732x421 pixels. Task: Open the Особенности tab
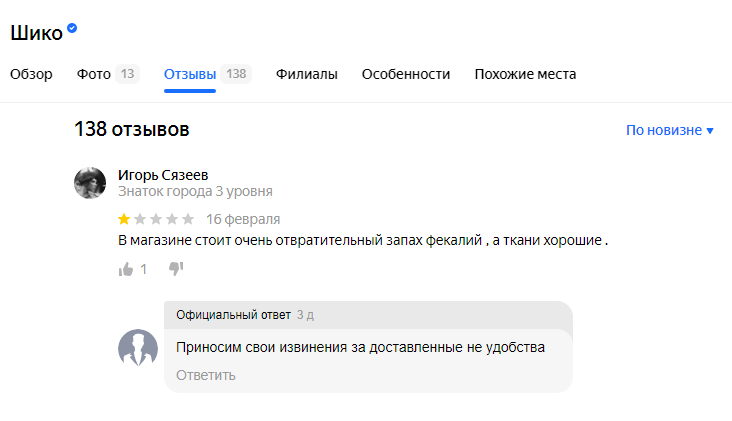406,74
